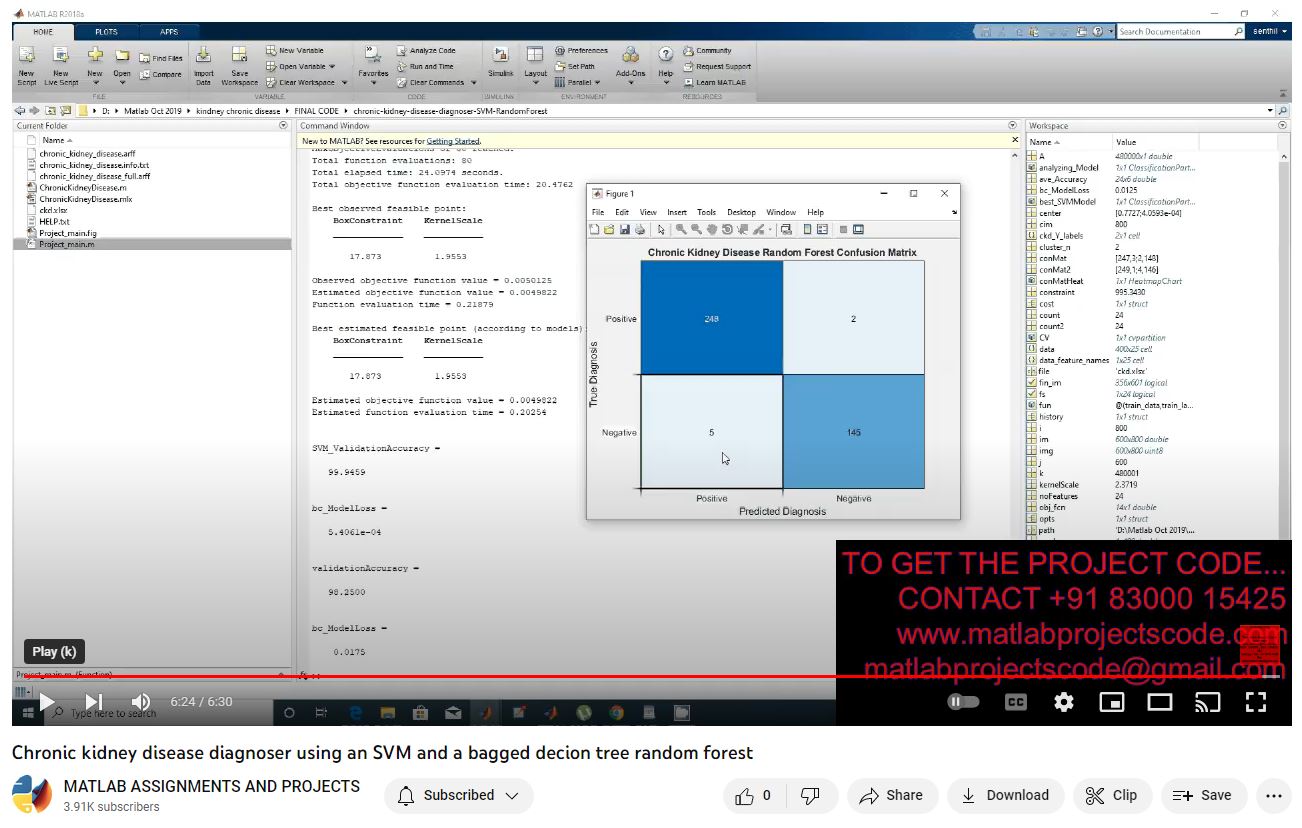1302x828 pixels.
Task: Open the Tools menu in Figure 1
Action: 706,212
